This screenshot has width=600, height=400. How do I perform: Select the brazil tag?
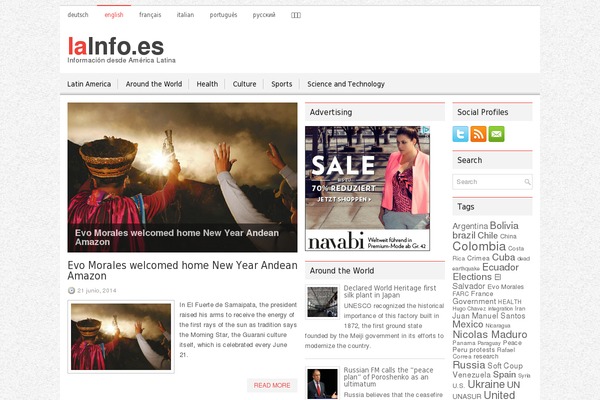coord(464,235)
